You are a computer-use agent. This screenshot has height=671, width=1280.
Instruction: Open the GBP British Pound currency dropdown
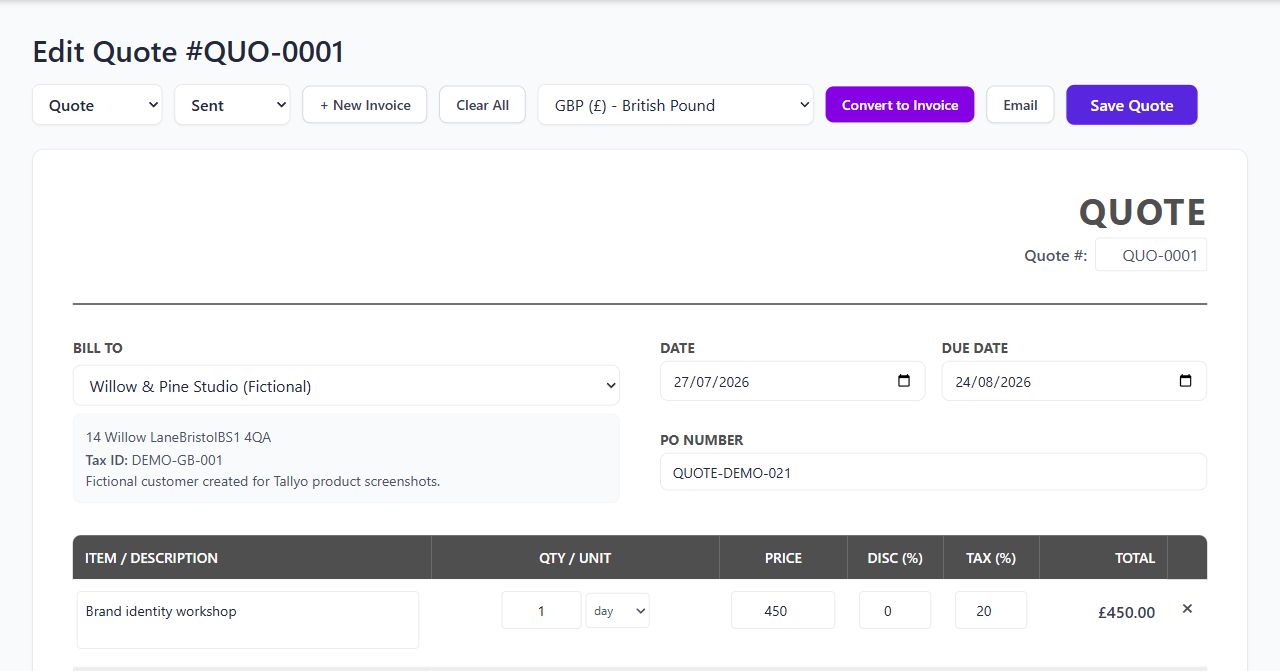676,105
